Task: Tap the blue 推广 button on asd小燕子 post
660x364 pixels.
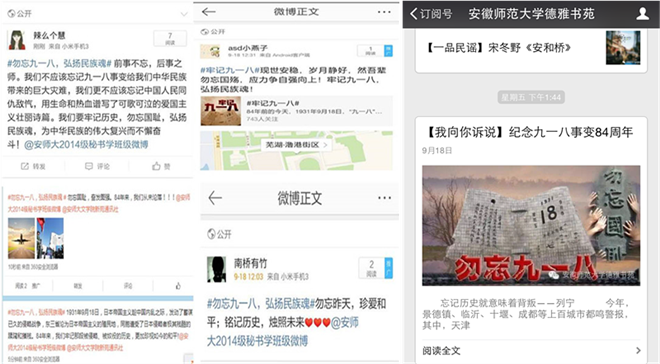Action: click(x=389, y=51)
